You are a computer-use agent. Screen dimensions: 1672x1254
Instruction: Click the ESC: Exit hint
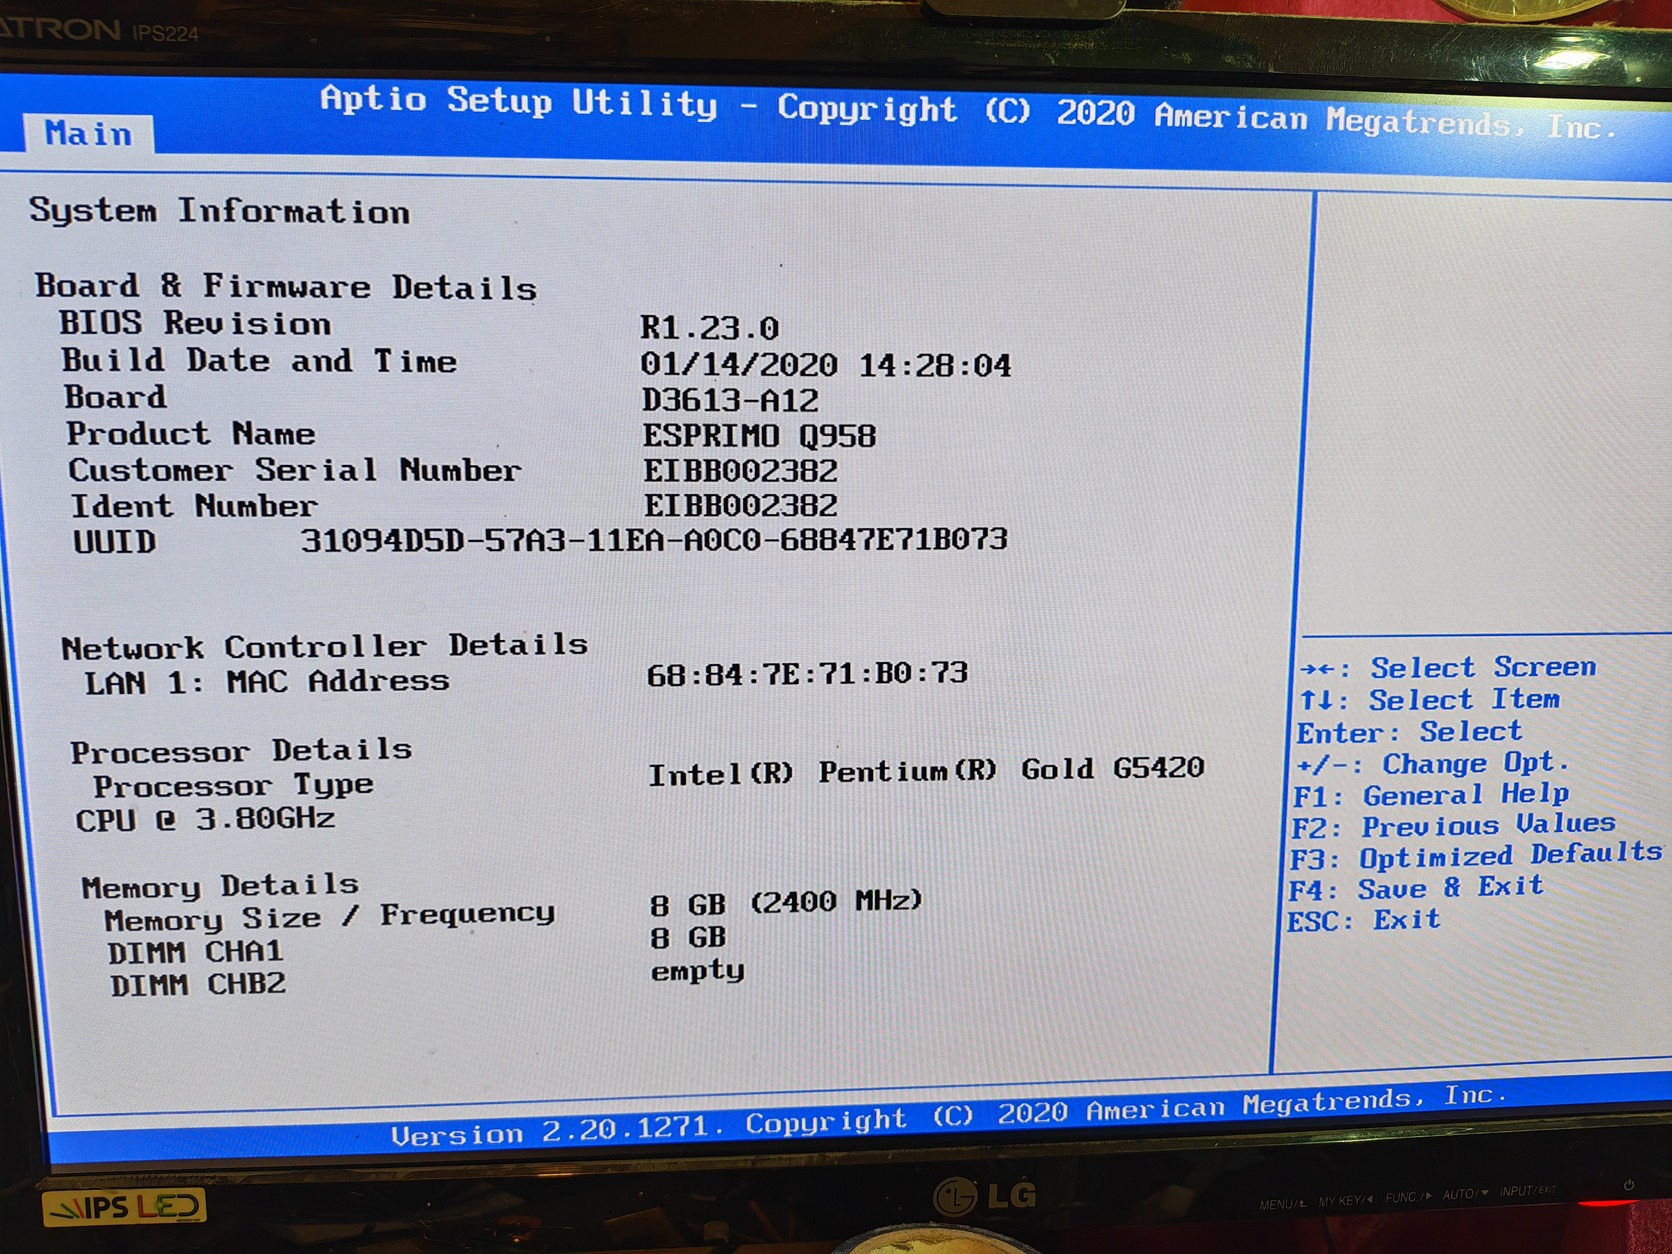point(1364,920)
